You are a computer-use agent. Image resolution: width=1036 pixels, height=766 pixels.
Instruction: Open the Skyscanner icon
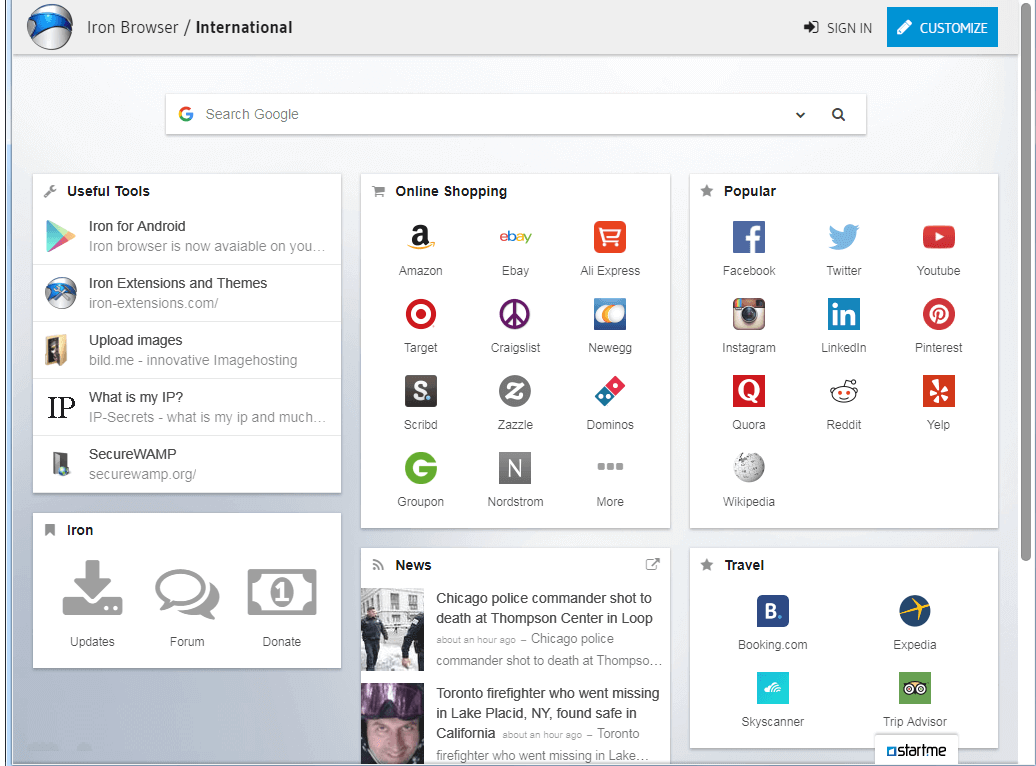(x=772, y=688)
